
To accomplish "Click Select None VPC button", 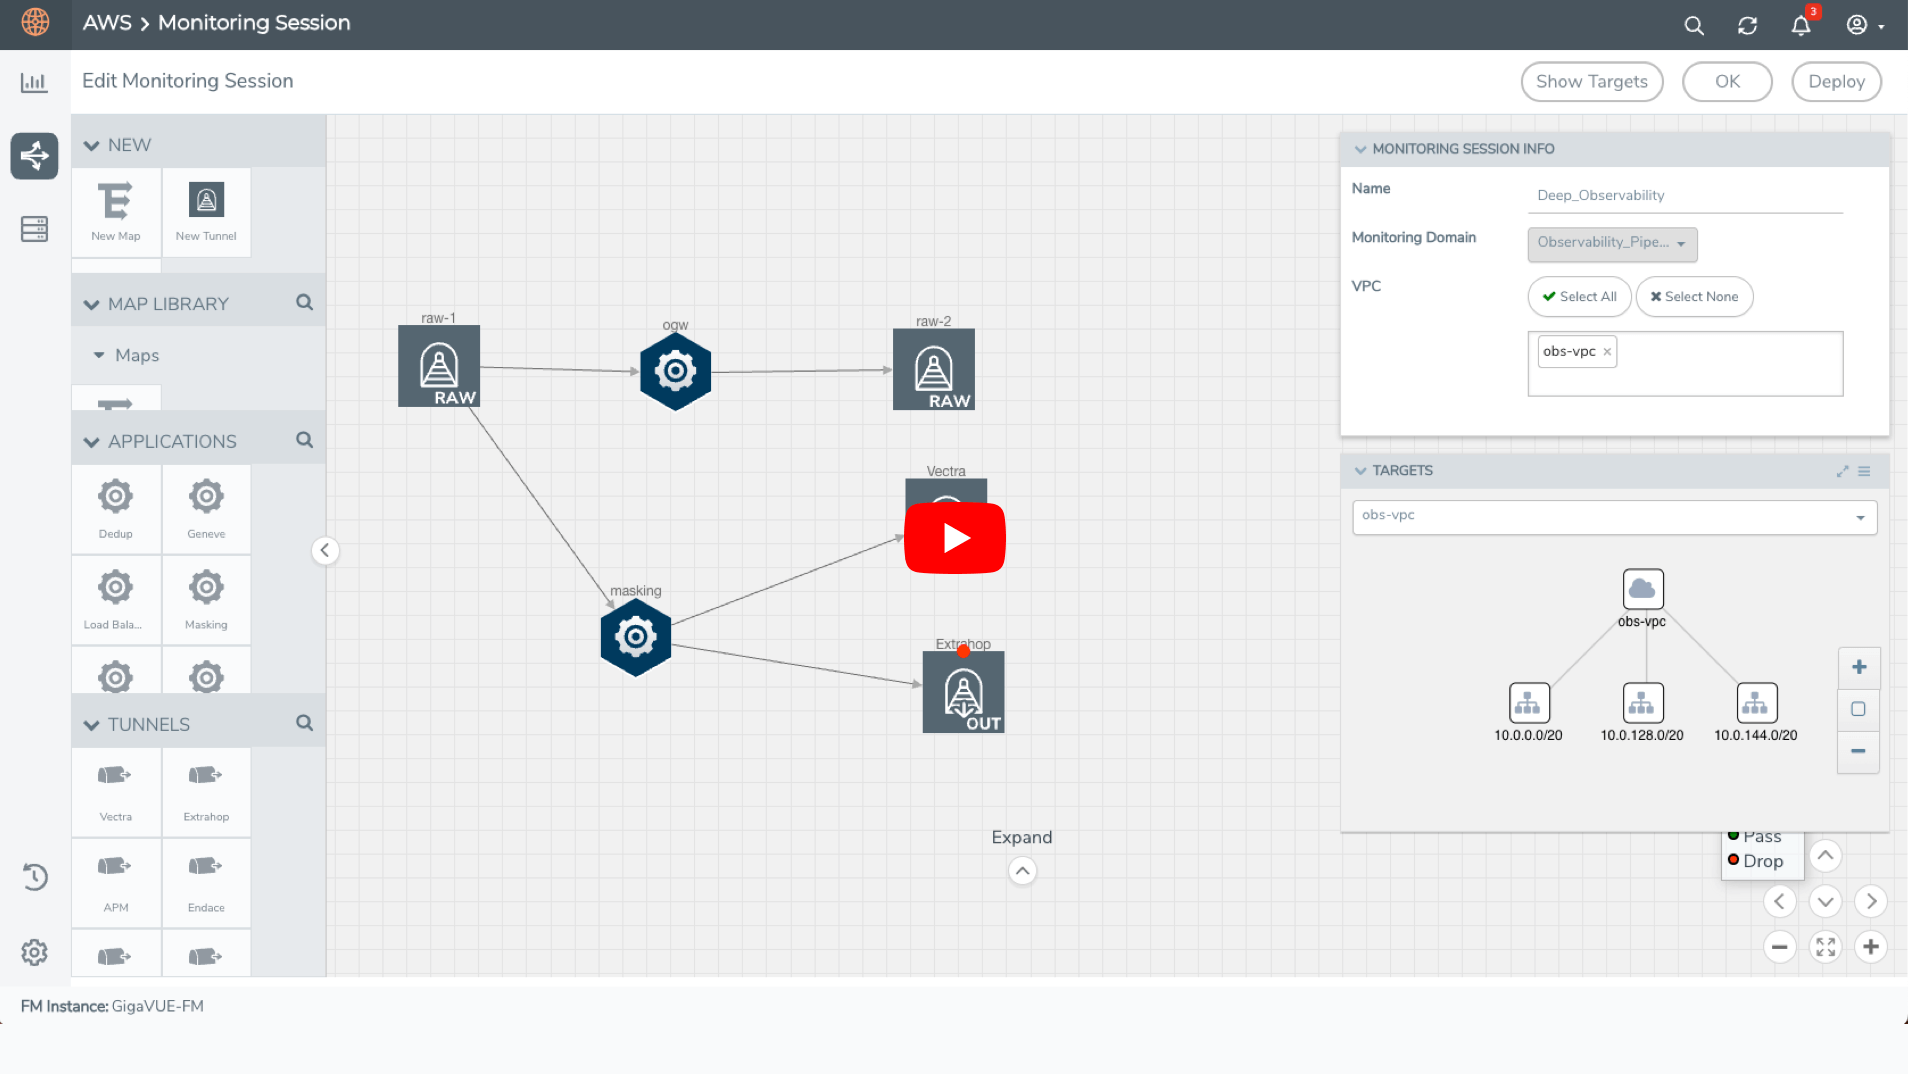I will [1694, 297].
